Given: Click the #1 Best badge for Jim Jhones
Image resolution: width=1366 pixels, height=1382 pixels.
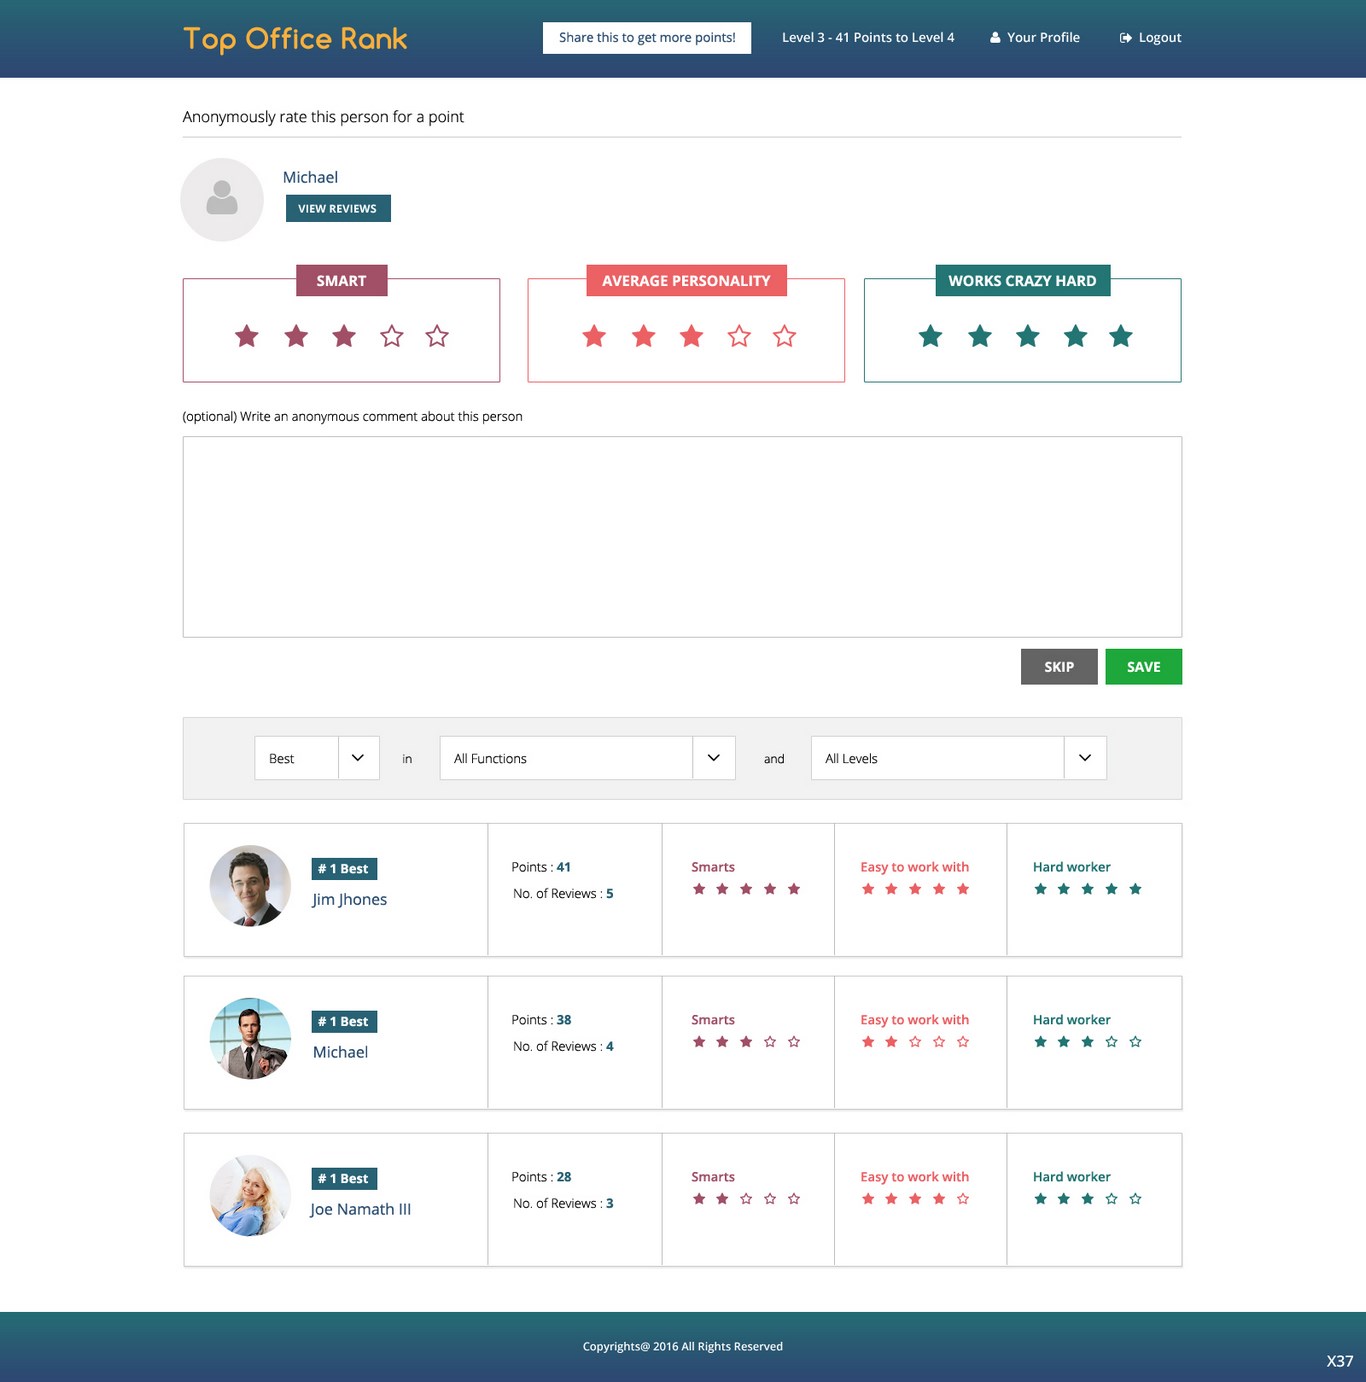Looking at the screenshot, I should pos(344,869).
